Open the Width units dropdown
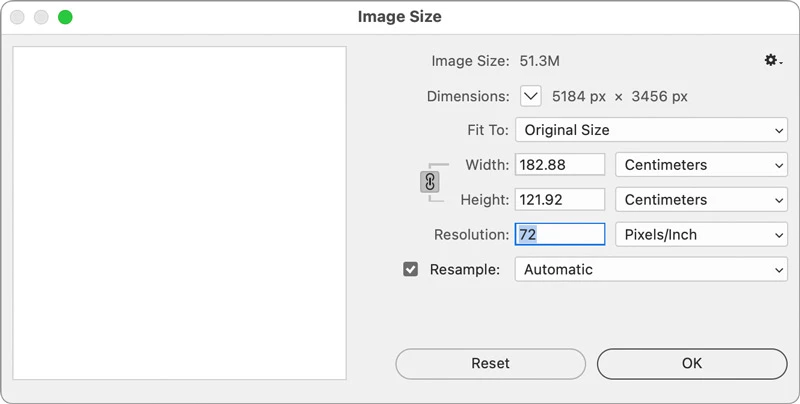 (701, 165)
